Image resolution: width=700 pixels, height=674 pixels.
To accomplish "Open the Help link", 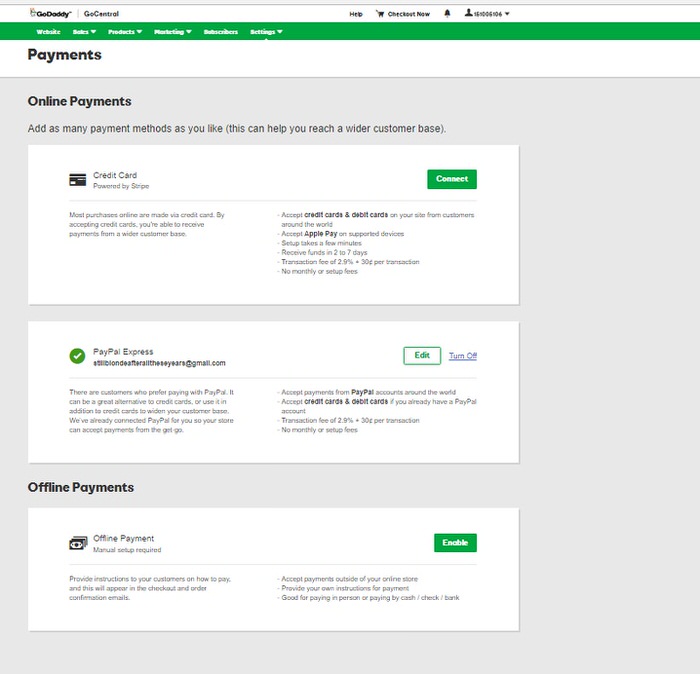I will point(356,14).
